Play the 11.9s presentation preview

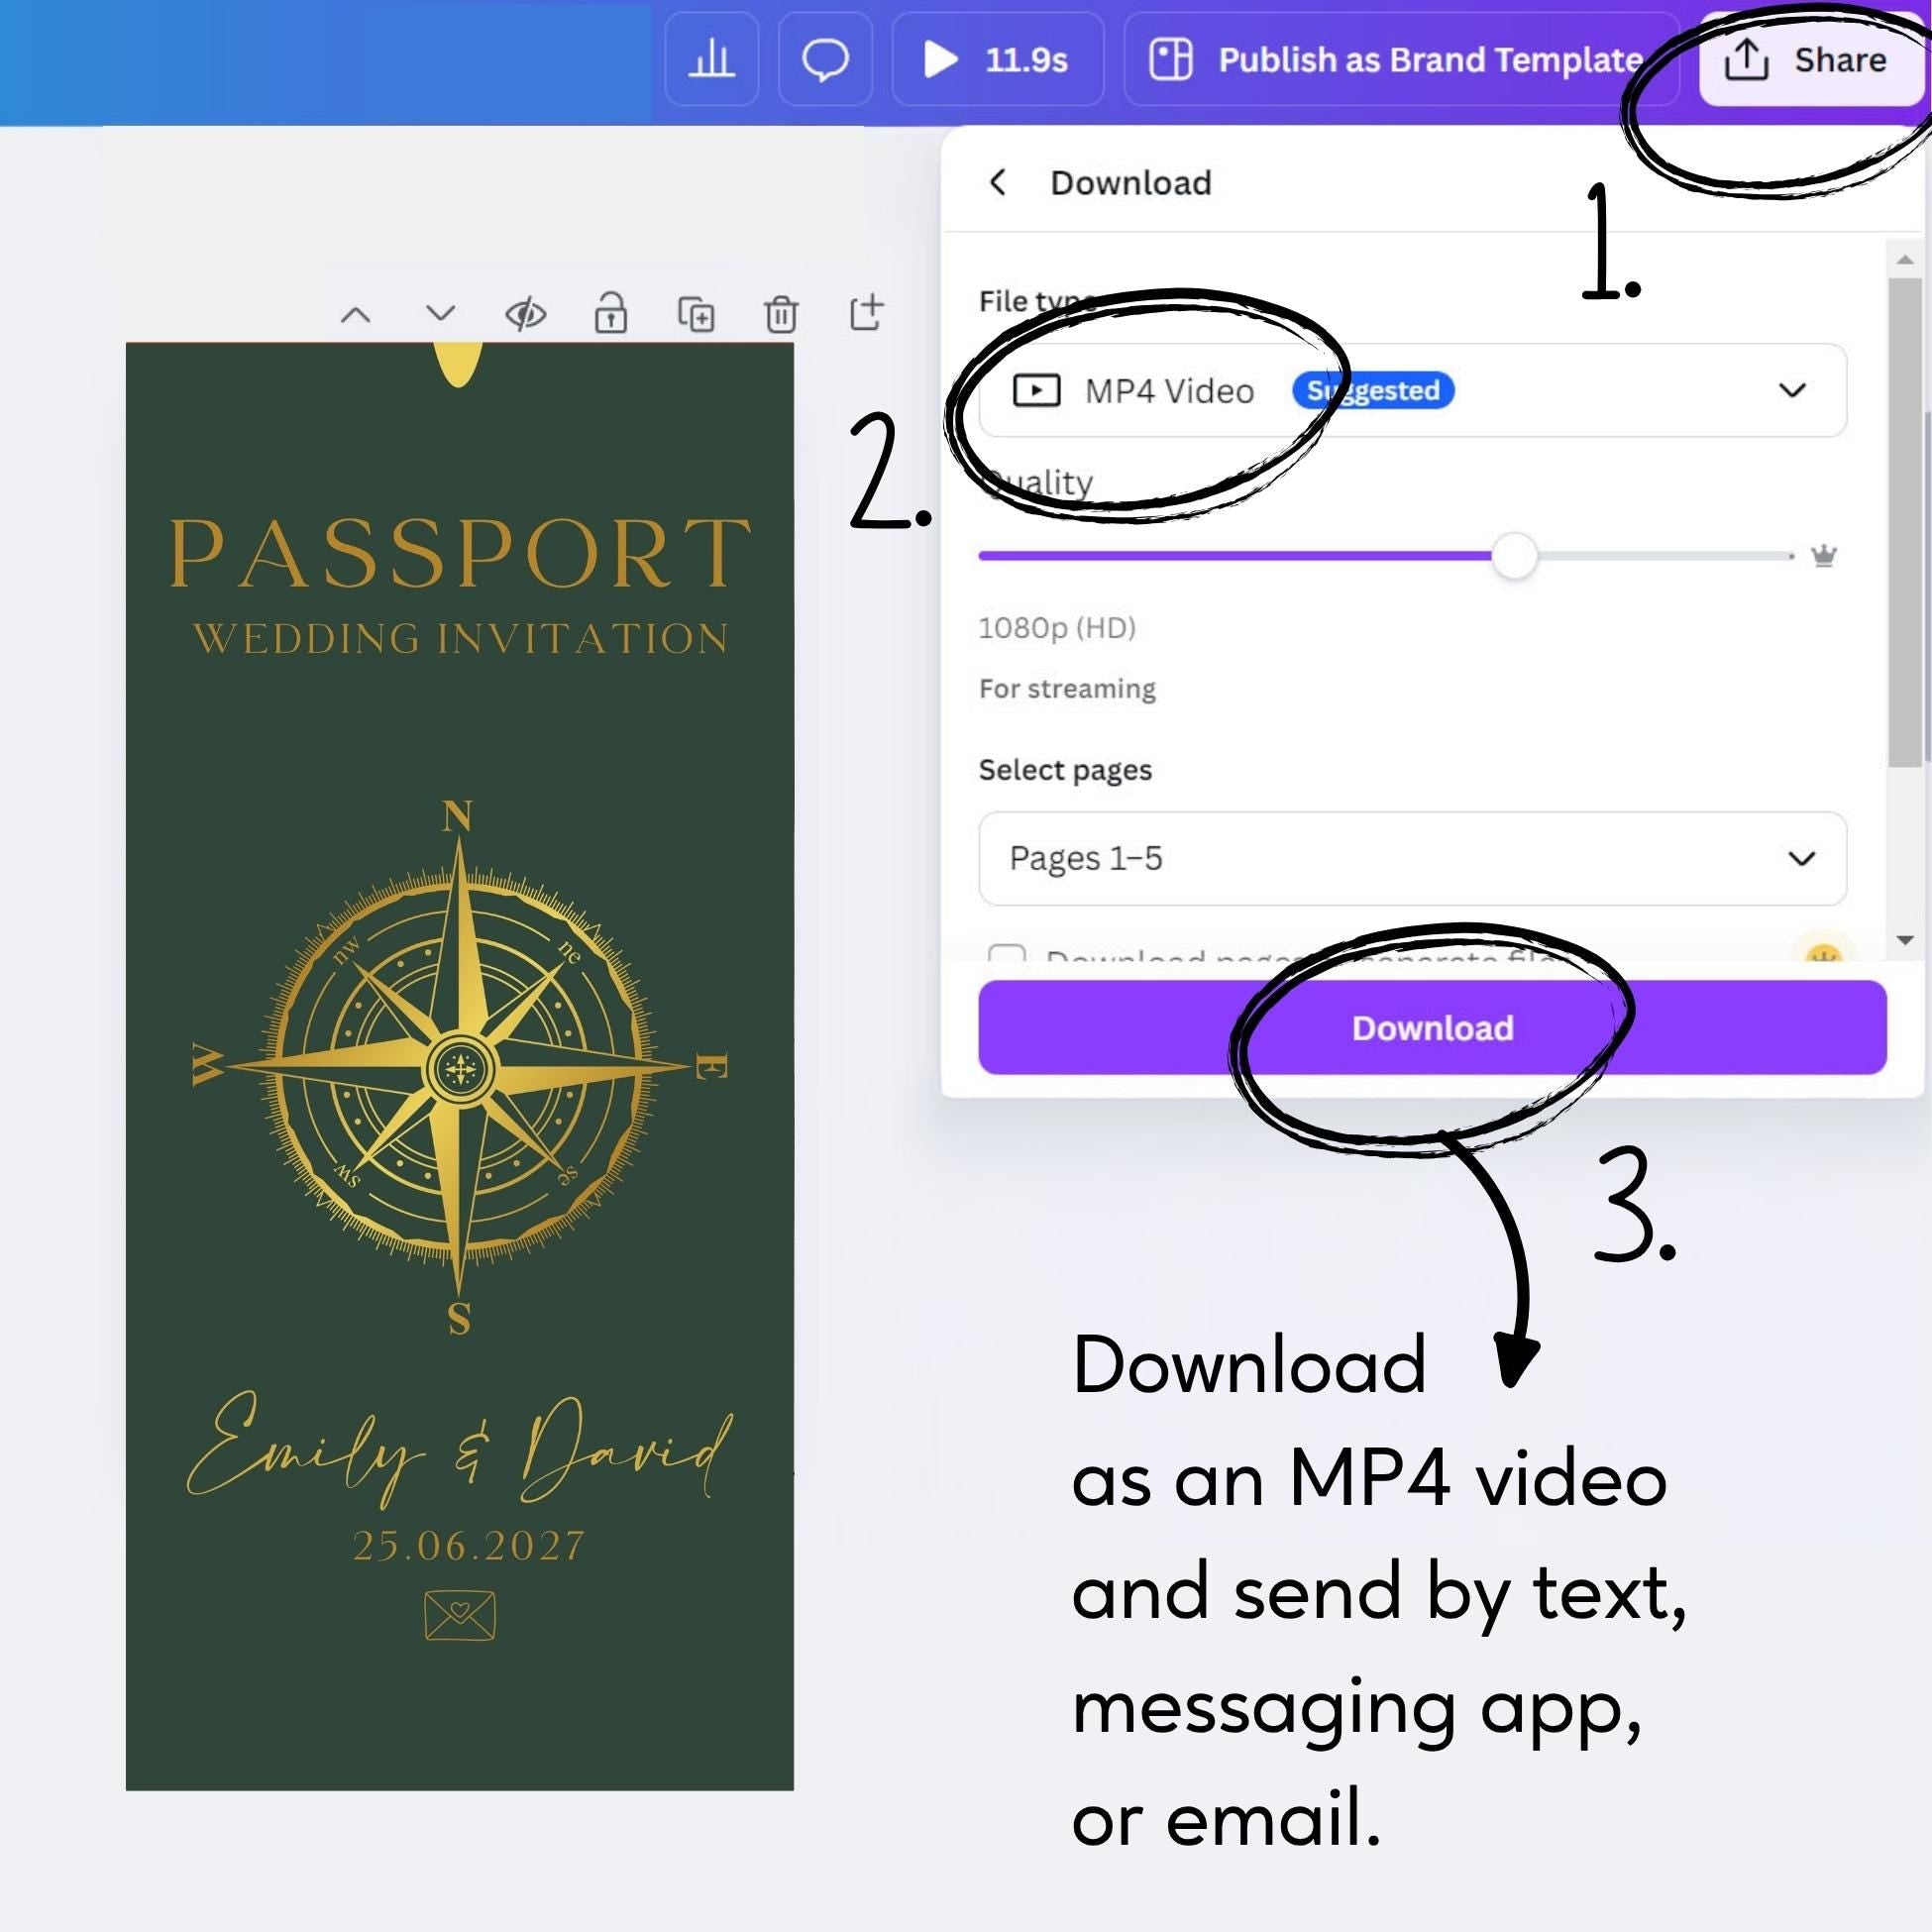point(997,60)
